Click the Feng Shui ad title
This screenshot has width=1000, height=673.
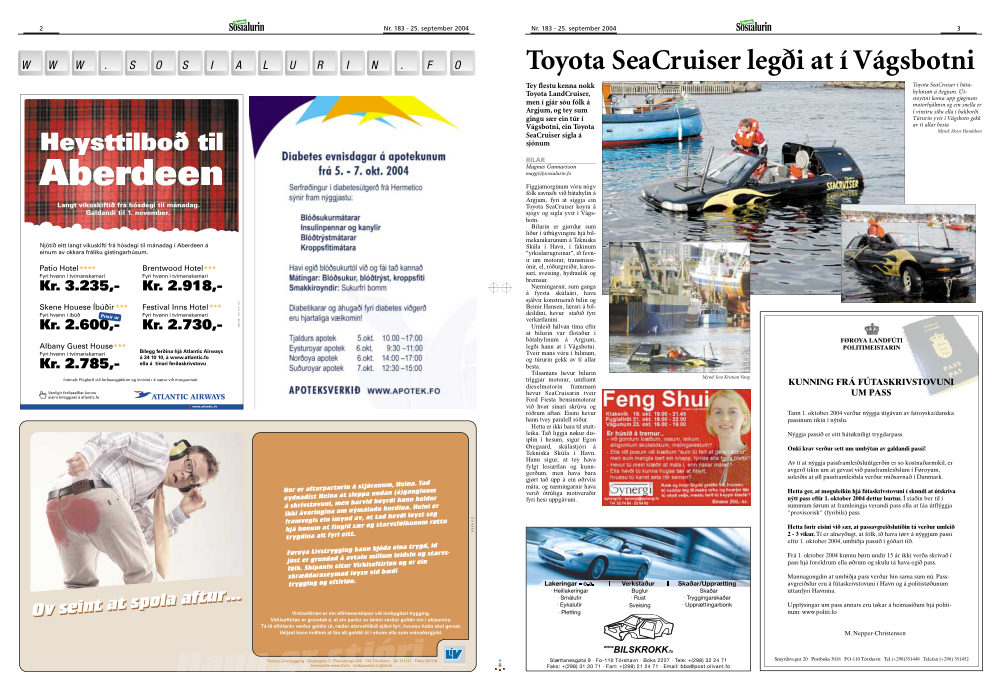656,399
